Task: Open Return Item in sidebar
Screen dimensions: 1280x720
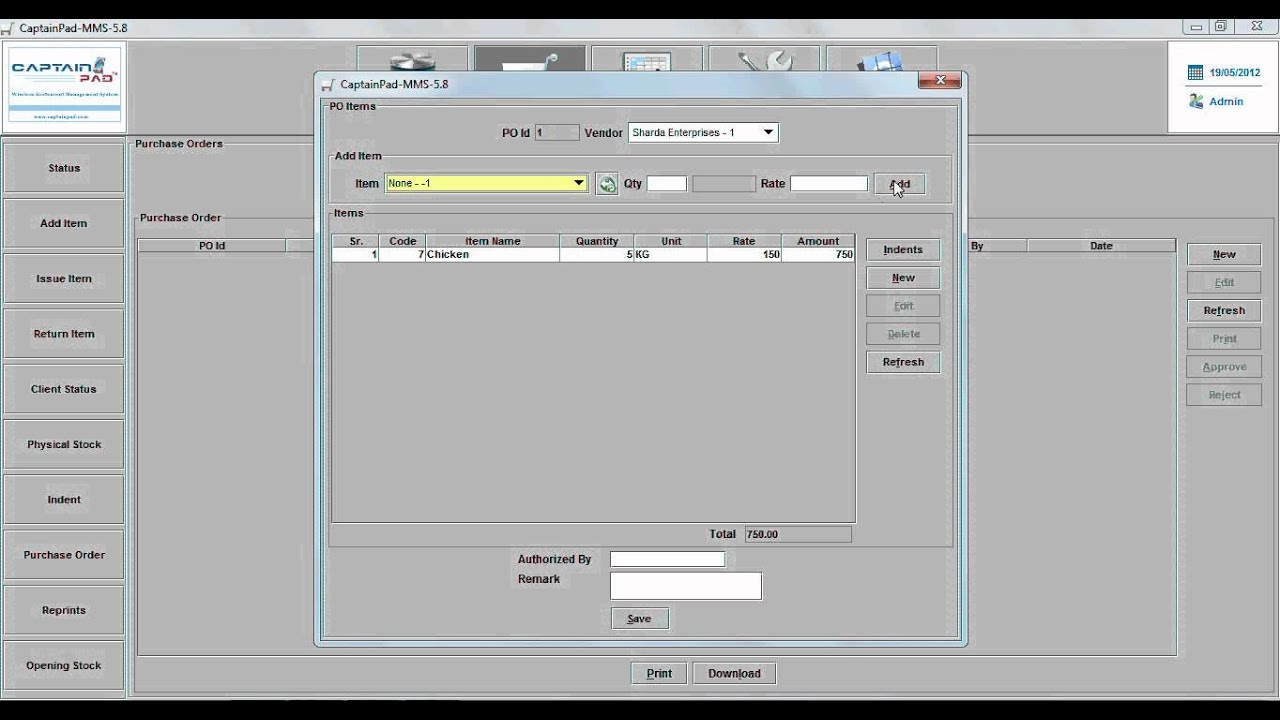Action: (64, 334)
